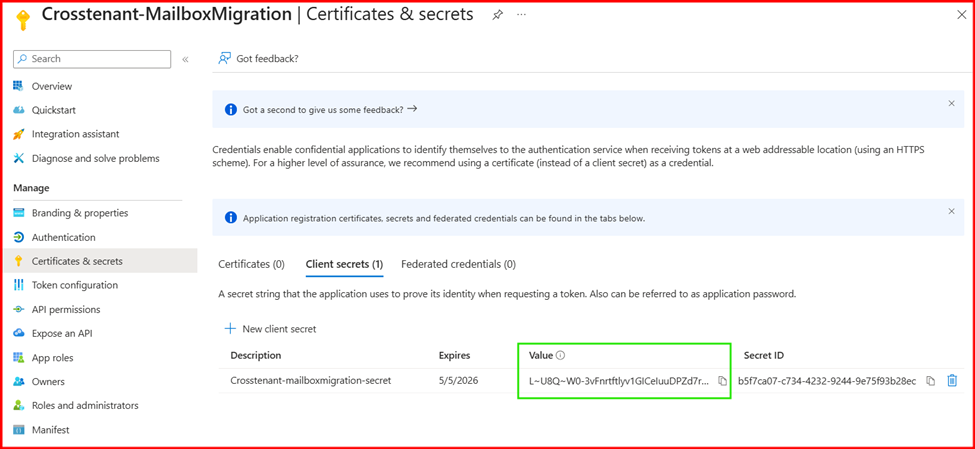This screenshot has width=975, height=449.
Task: Close the application registration info banner
Action: click(951, 212)
